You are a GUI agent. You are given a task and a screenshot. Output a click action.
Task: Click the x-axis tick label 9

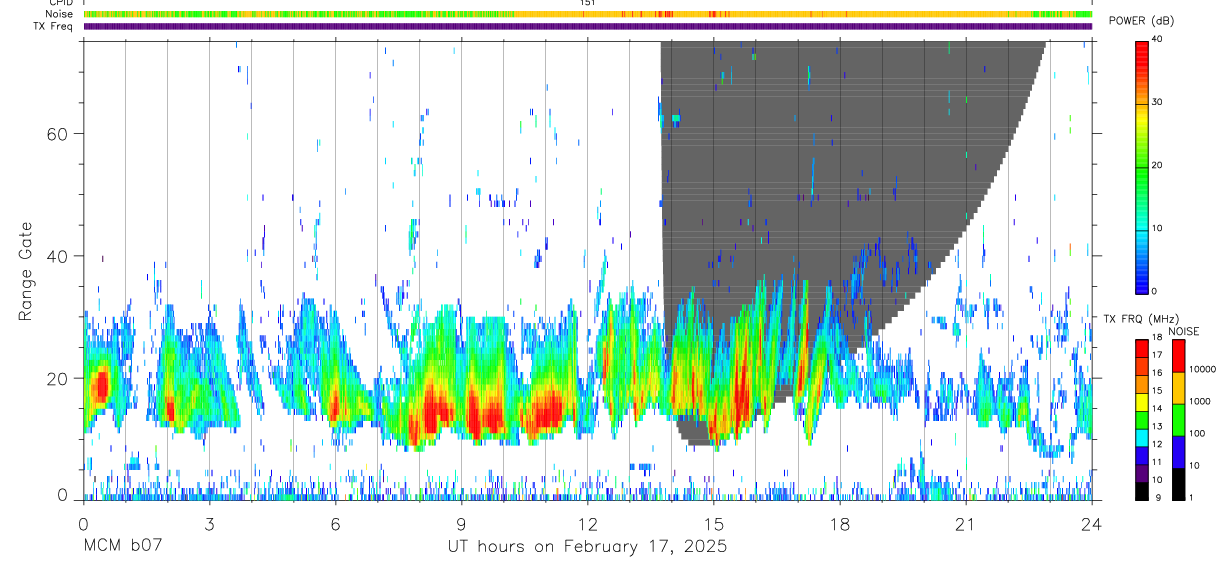pos(461,524)
